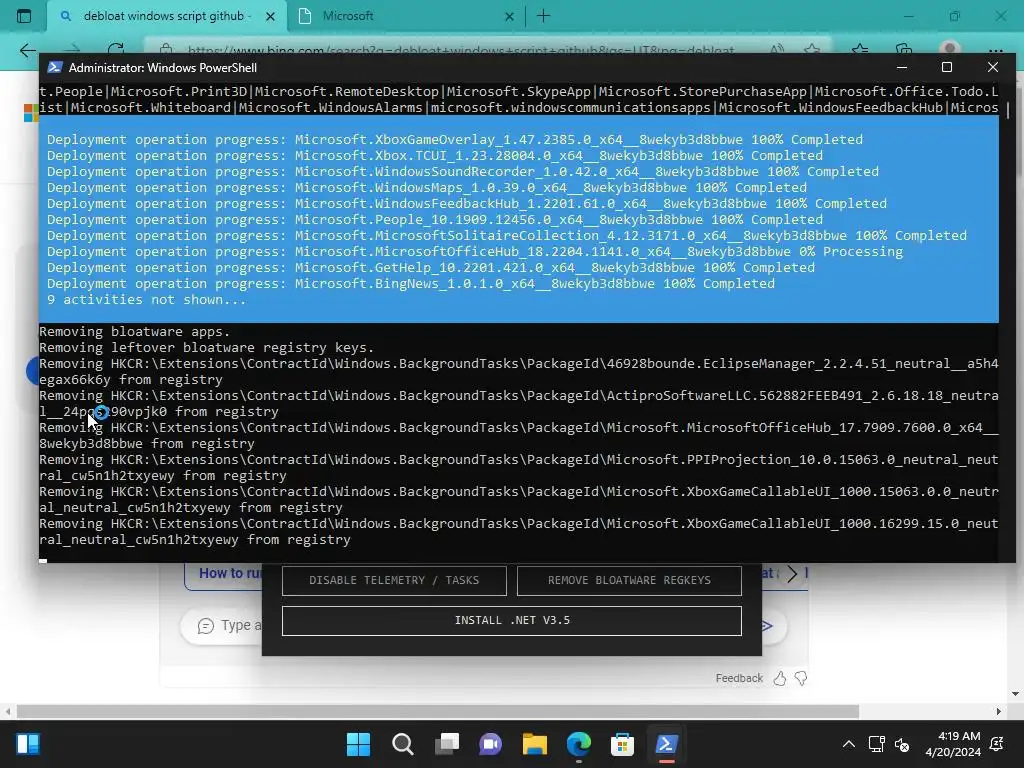Screen dimensions: 1024x768
Task: Open the notifications bell icon
Action: pyautogui.click(x=997, y=744)
